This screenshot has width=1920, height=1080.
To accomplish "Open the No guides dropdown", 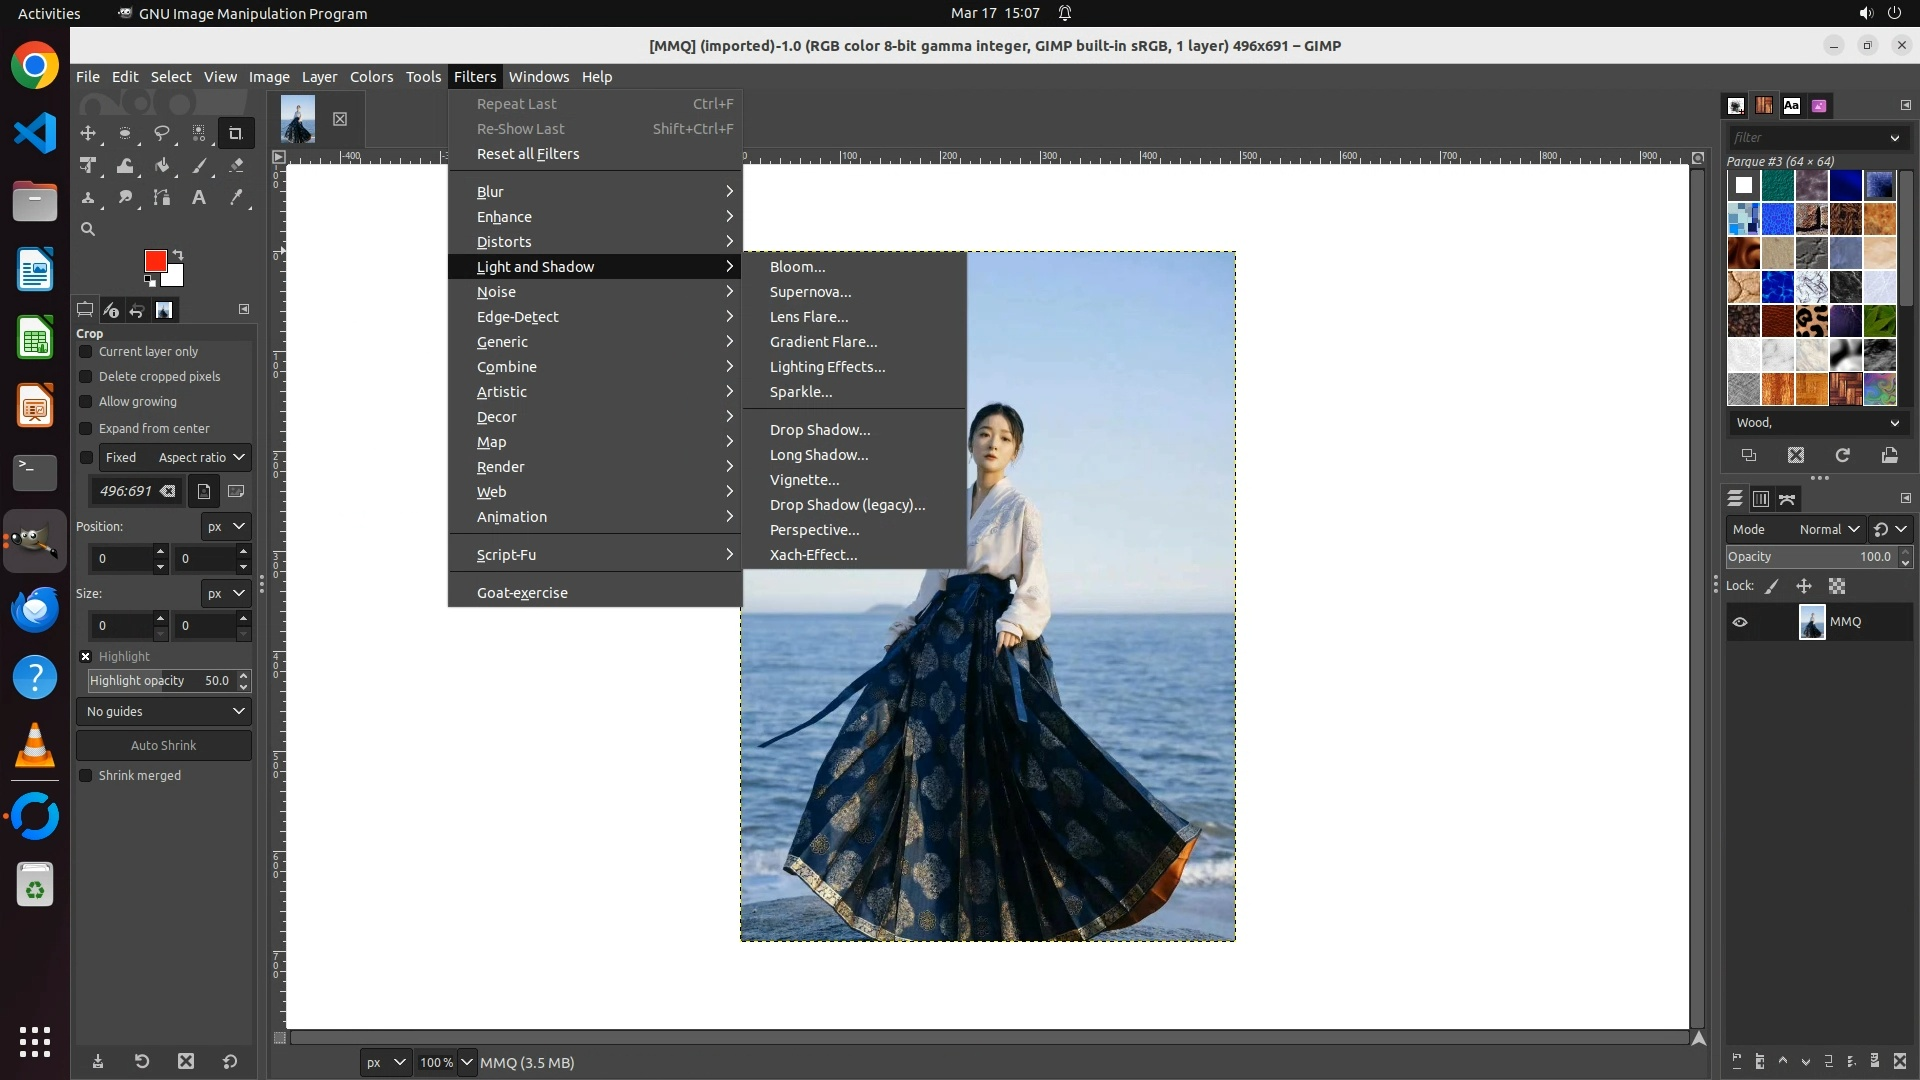I will click(164, 712).
